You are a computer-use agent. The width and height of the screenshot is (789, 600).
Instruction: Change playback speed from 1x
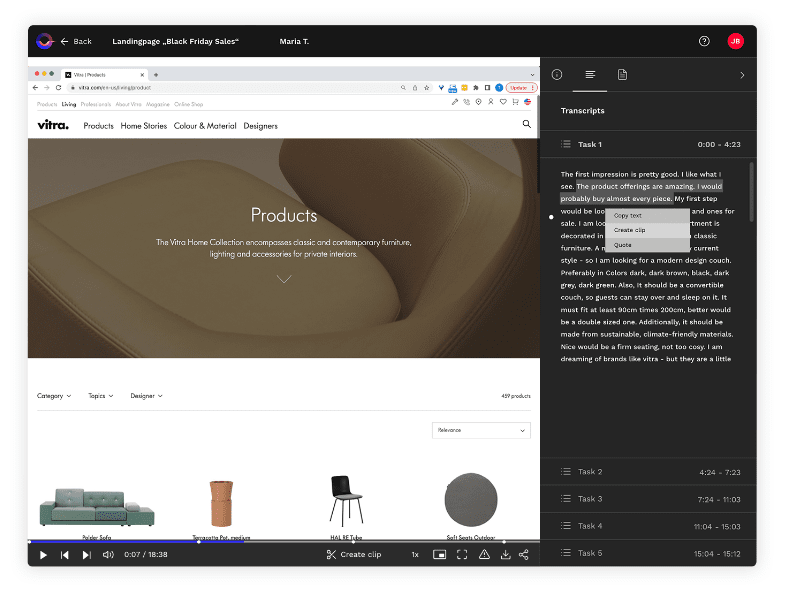[414, 554]
